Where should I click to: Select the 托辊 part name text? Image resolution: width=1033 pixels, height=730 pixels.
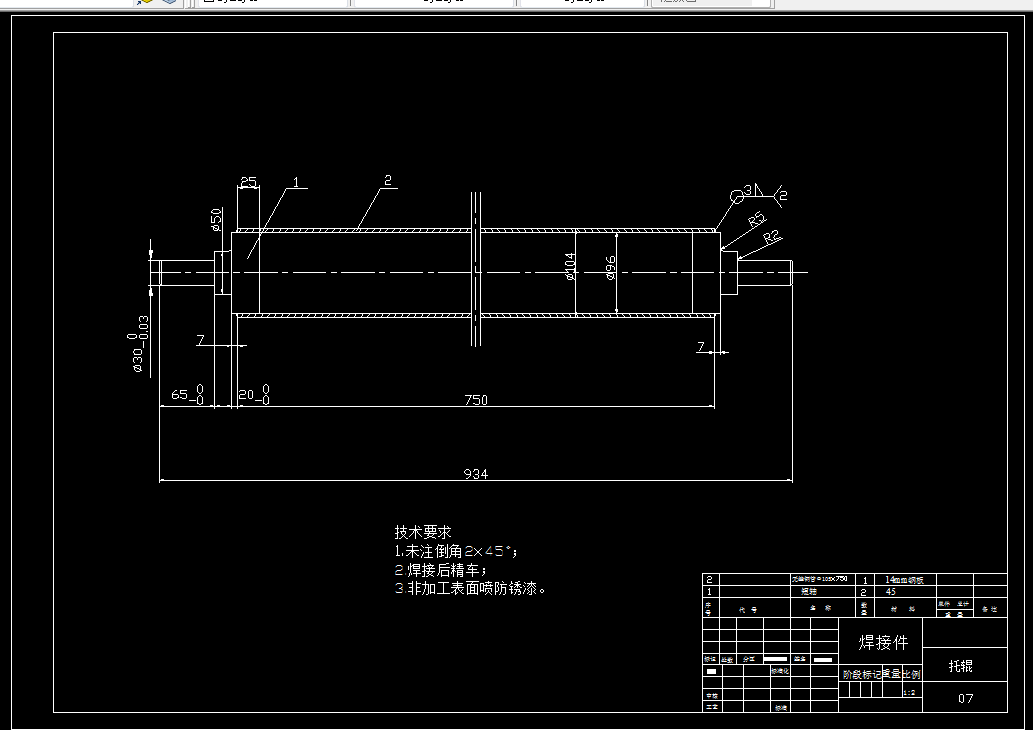tap(960, 666)
